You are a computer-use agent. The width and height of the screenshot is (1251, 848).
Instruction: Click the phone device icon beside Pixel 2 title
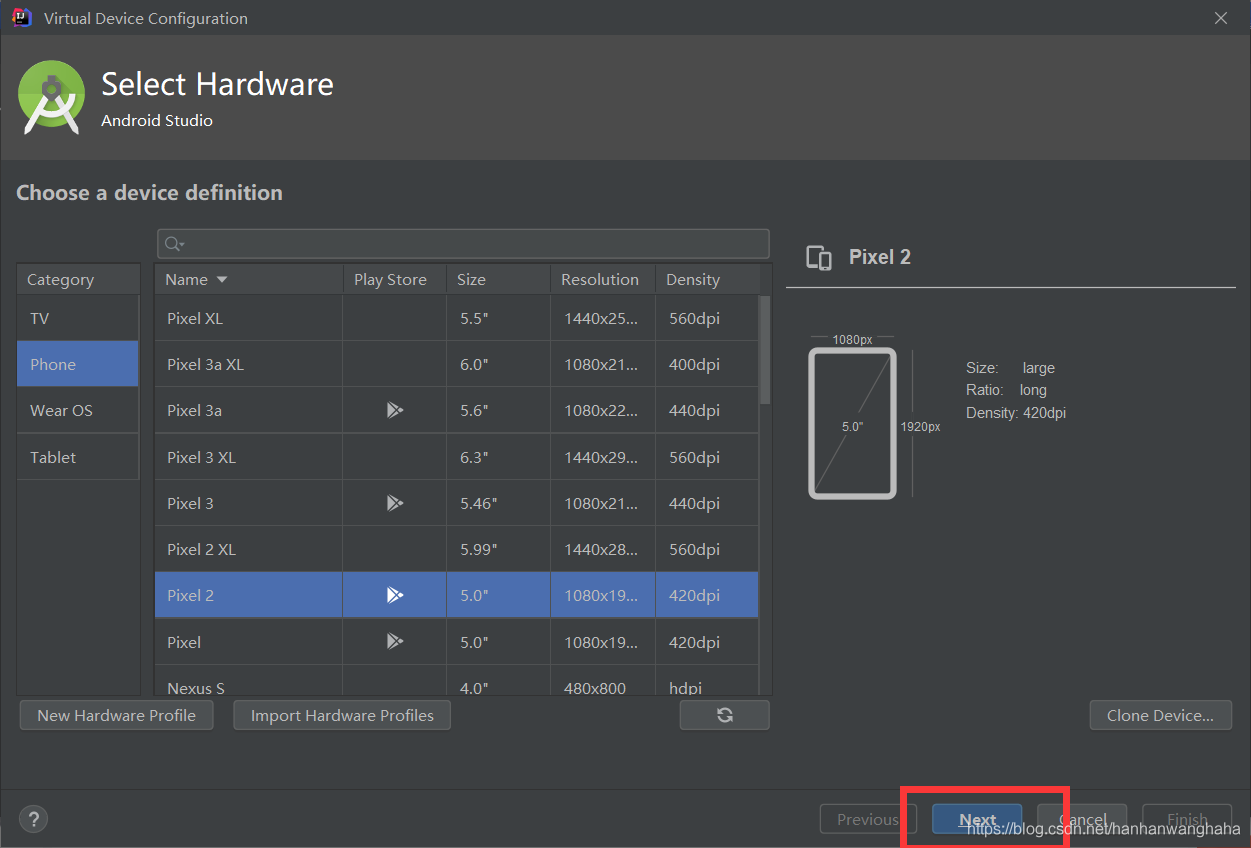point(819,257)
